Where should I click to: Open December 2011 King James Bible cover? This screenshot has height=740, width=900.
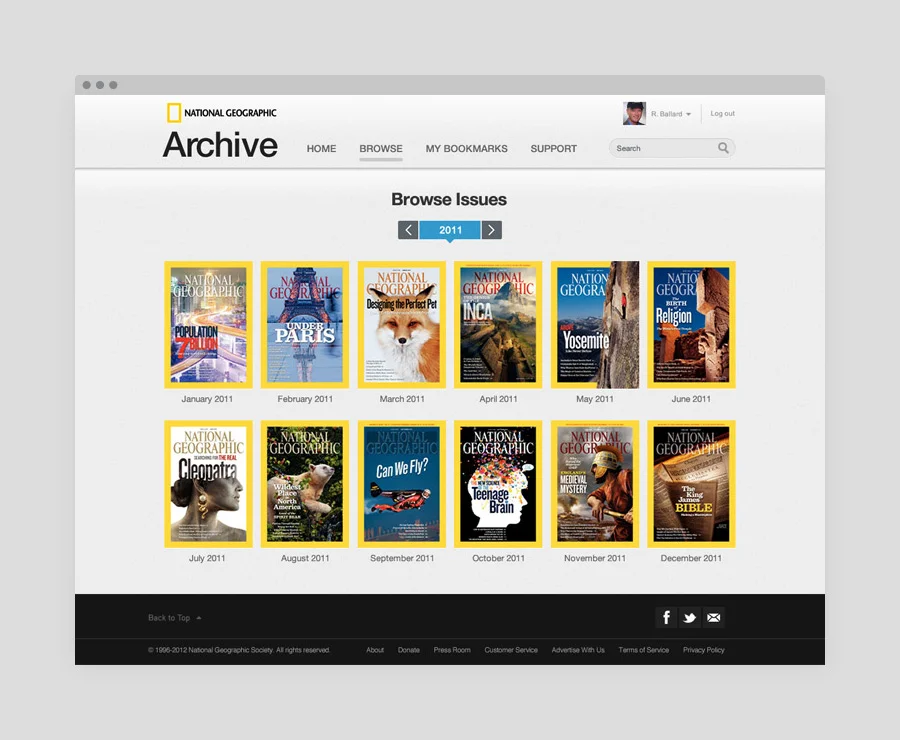pyautogui.click(x=691, y=484)
